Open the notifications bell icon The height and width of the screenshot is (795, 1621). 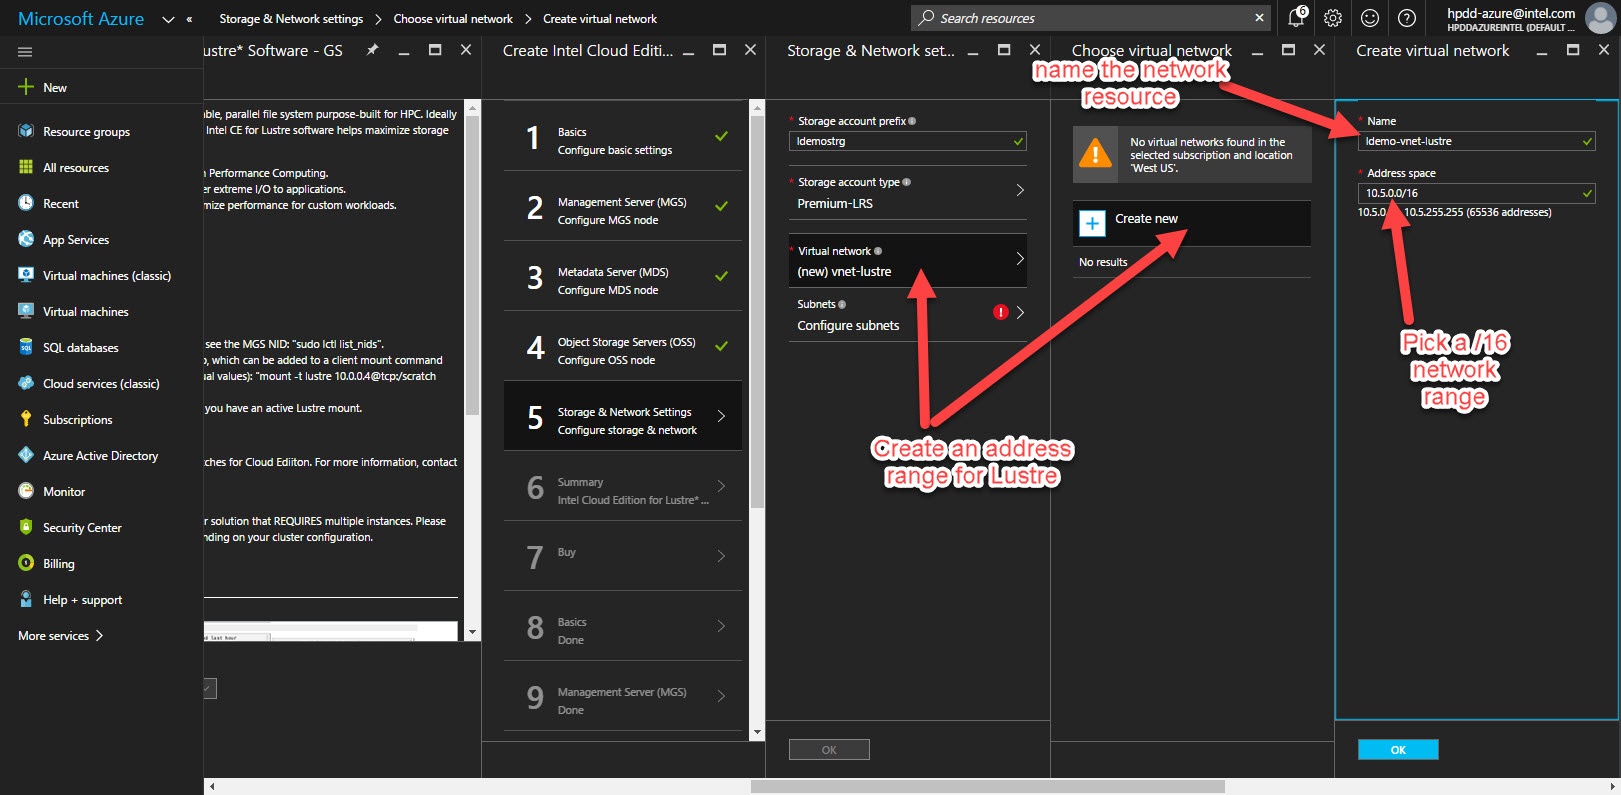pos(1297,17)
